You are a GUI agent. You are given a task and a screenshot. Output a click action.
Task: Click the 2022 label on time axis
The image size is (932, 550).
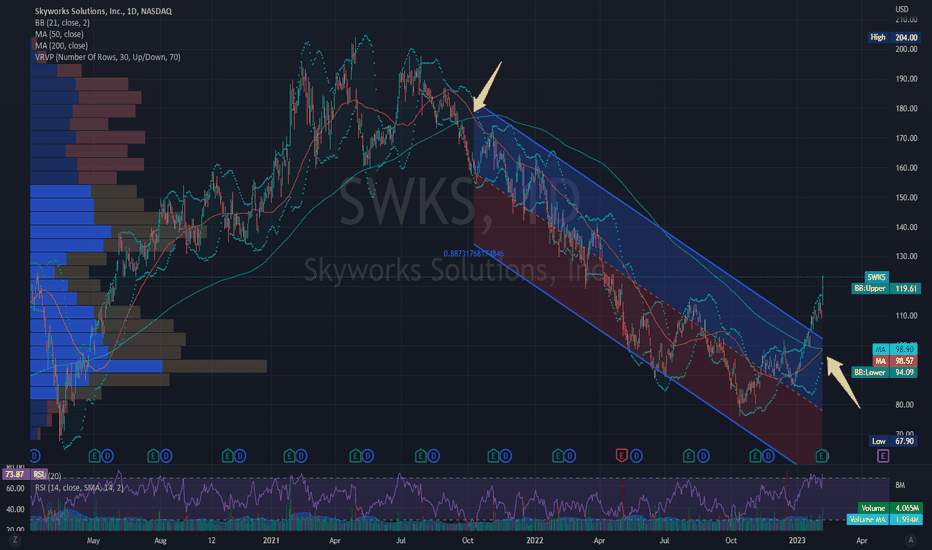pos(534,540)
